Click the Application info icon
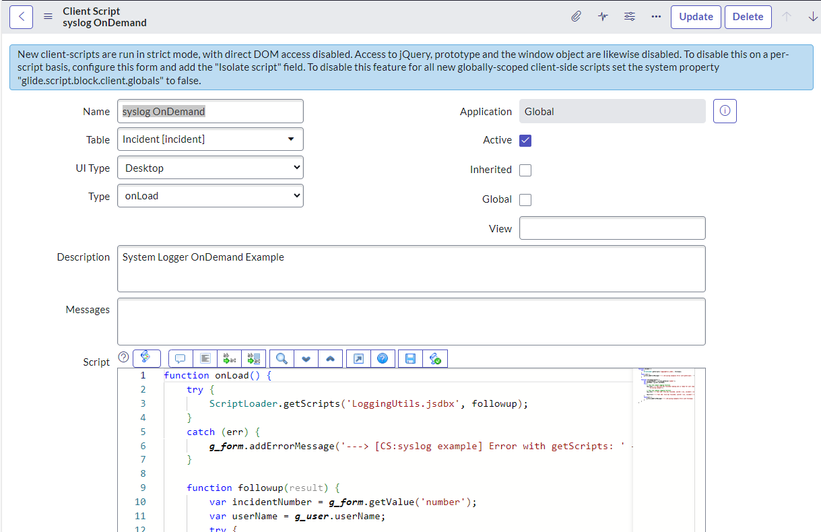Image resolution: width=821 pixels, height=532 pixels. tap(725, 111)
